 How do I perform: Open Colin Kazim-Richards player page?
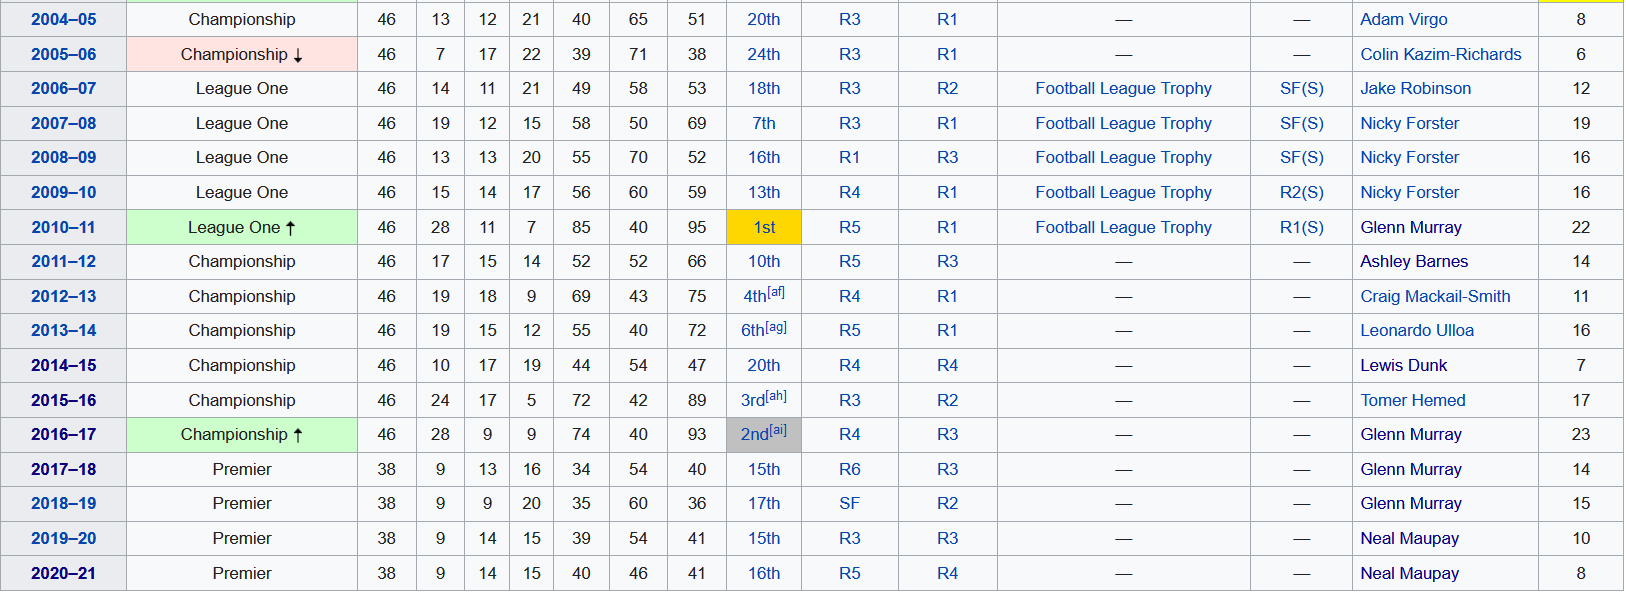1441,54
